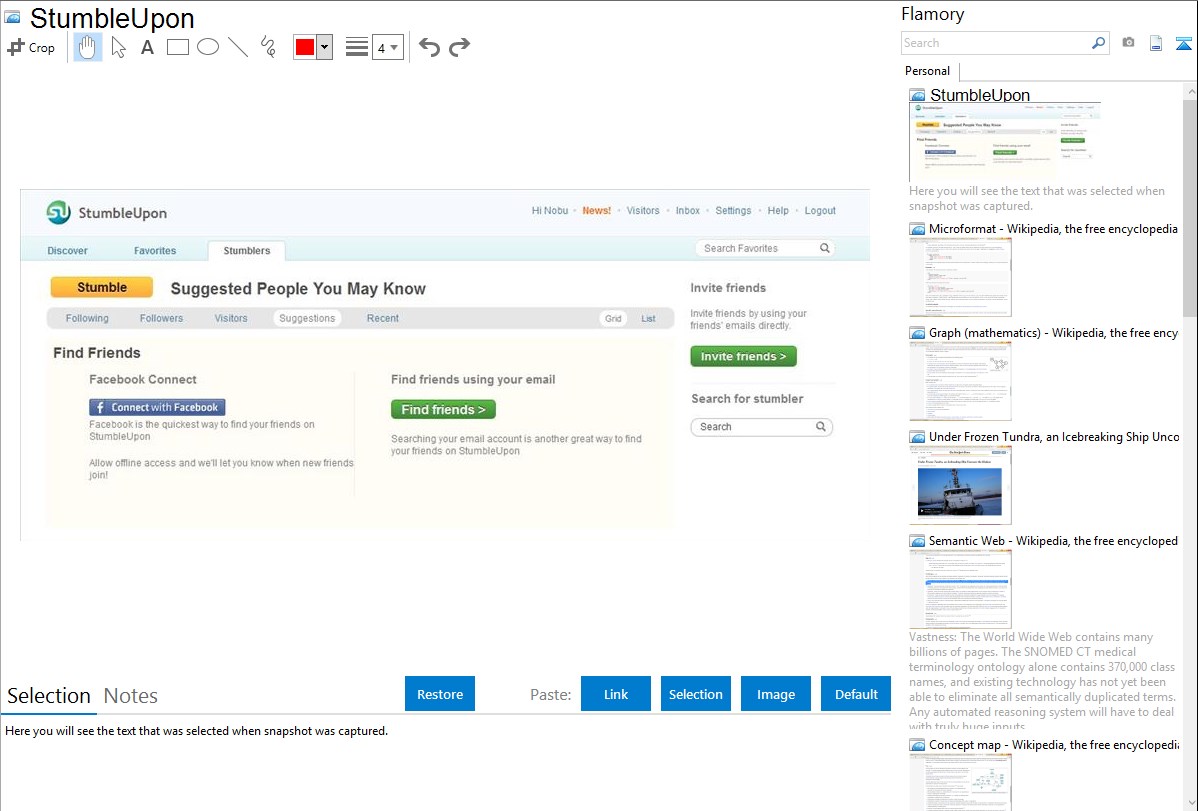Viewport: 1198px width, 811px height.
Task: Click Connect with Facebook button
Action: (157, 407)
